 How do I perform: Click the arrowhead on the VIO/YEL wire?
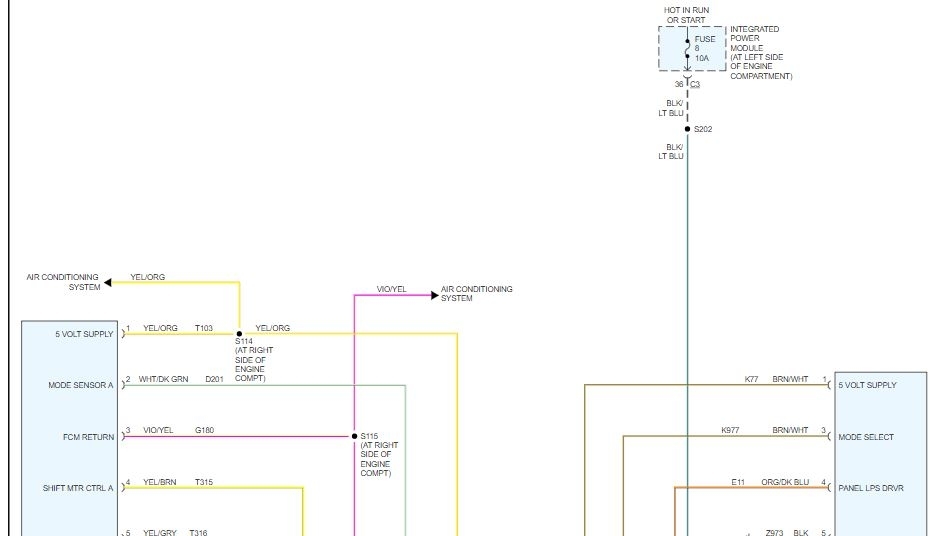coord(434,295)
